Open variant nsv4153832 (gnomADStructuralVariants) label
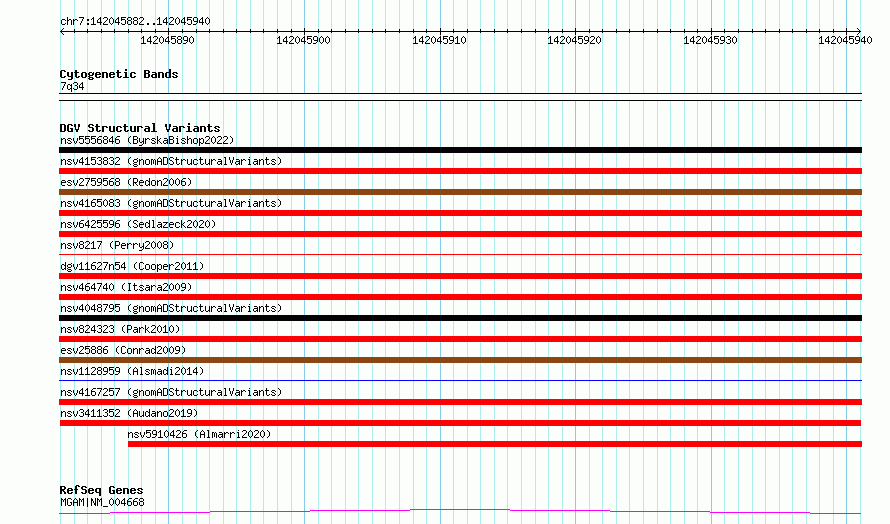The height and width of the screenshot is (524, 890). click(171, 161)
